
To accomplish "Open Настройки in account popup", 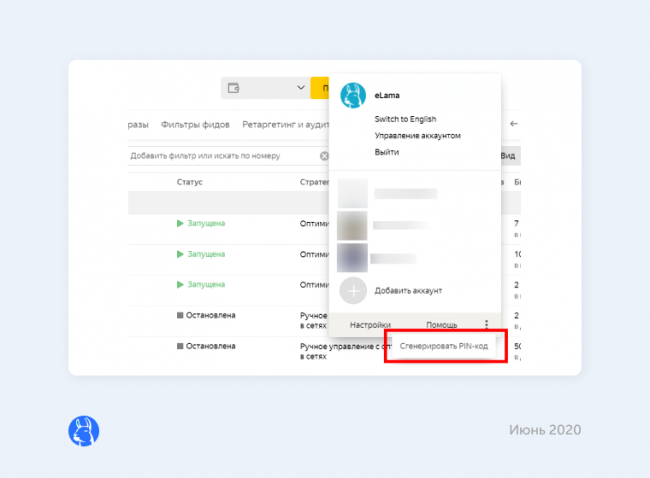I will [369, 325].
